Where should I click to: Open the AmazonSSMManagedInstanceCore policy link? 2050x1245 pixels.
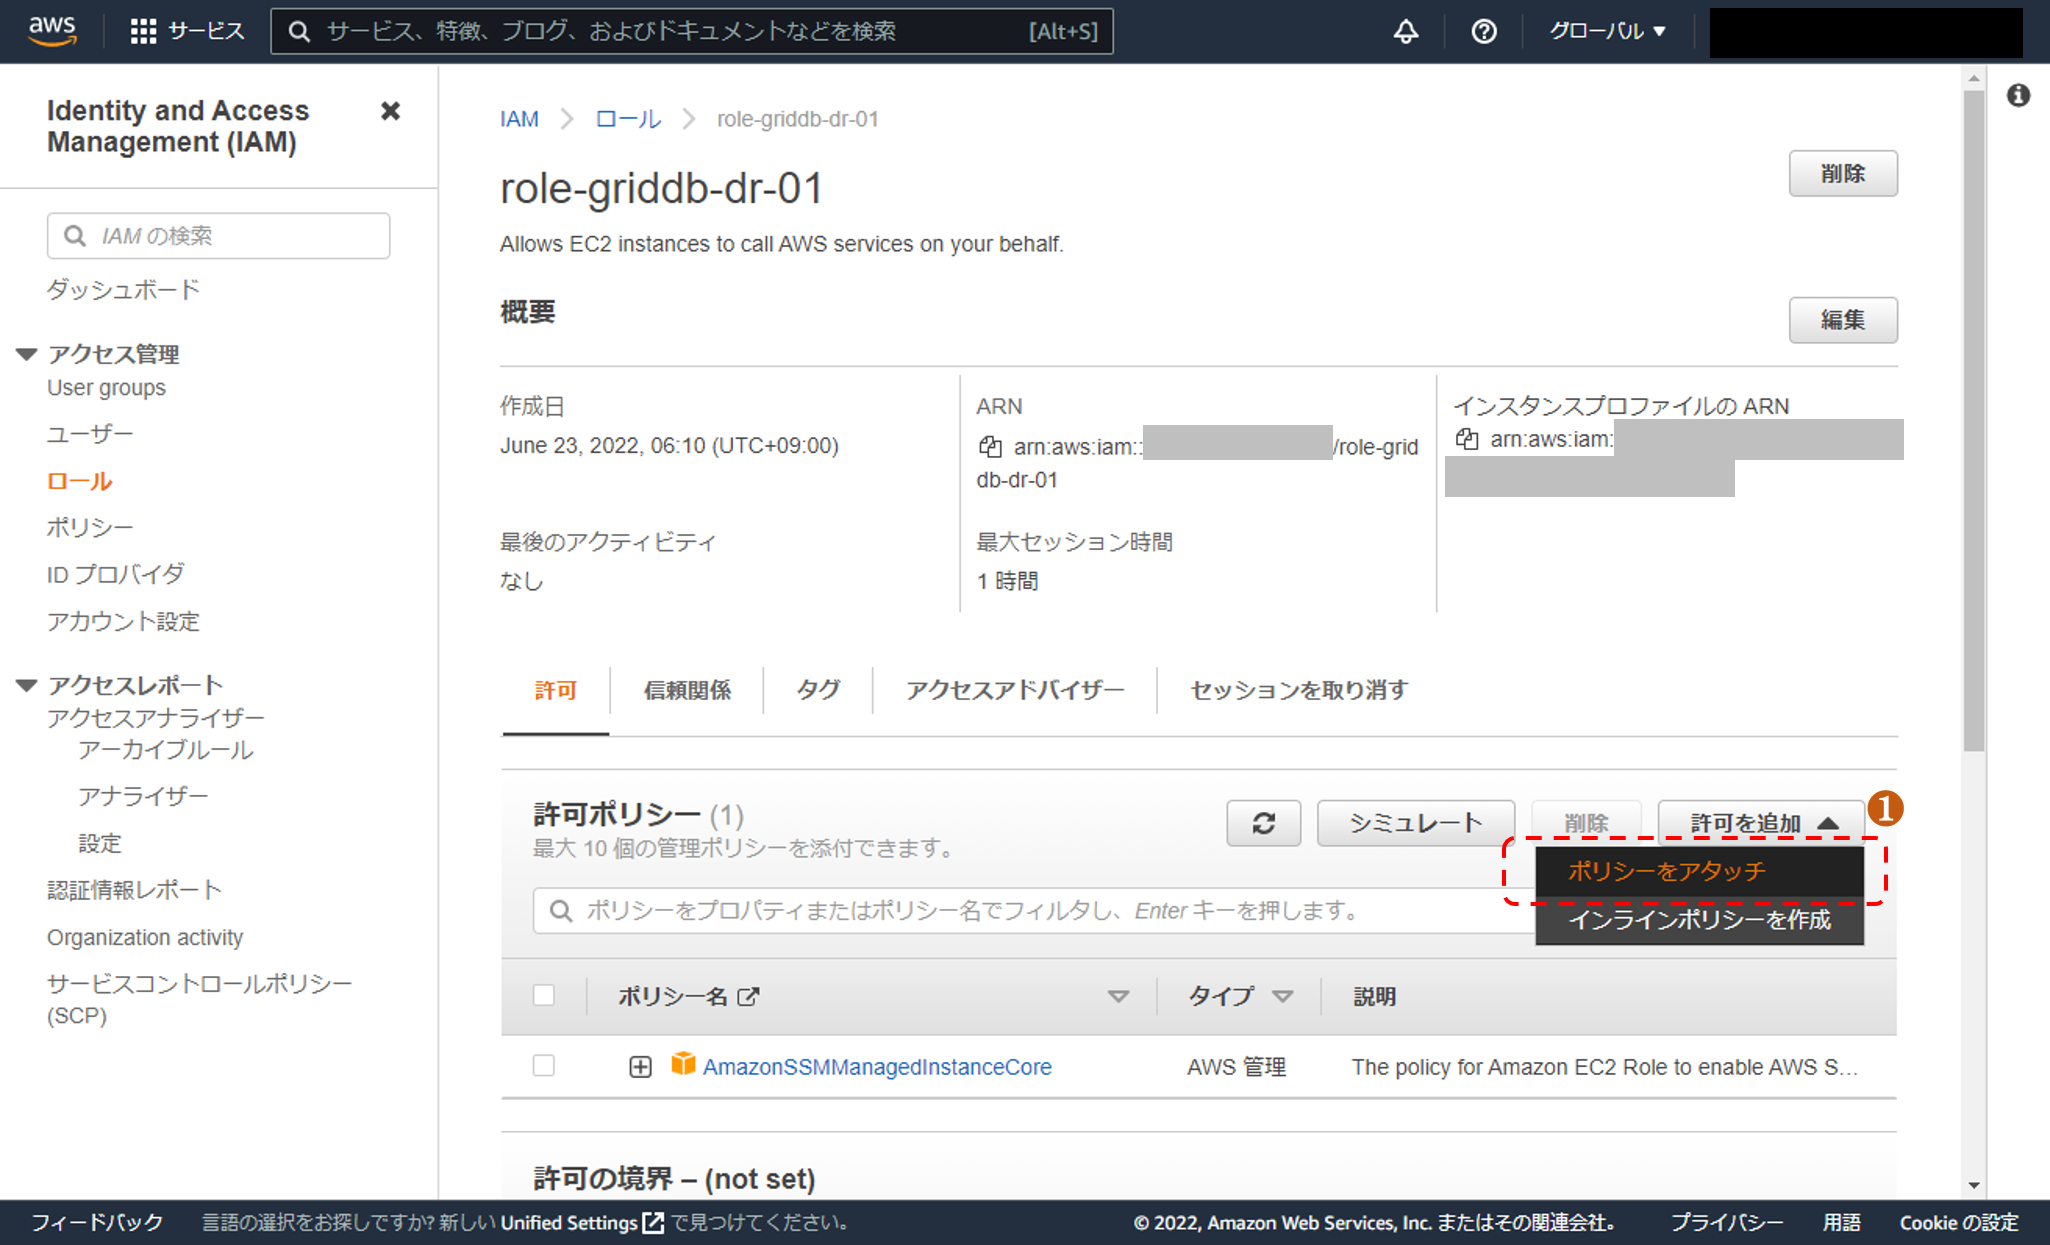(x=876, y=1067)
